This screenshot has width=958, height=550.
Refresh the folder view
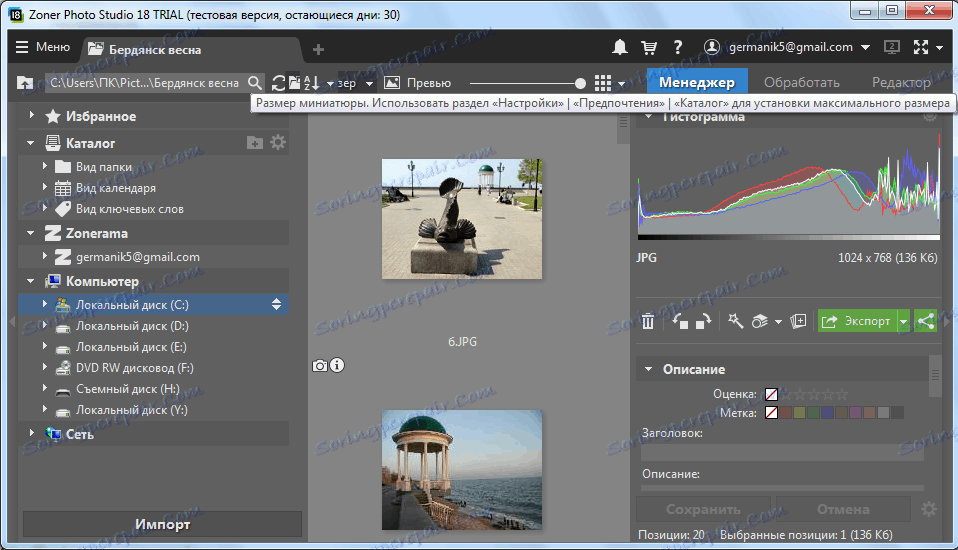tap(279, 83)
